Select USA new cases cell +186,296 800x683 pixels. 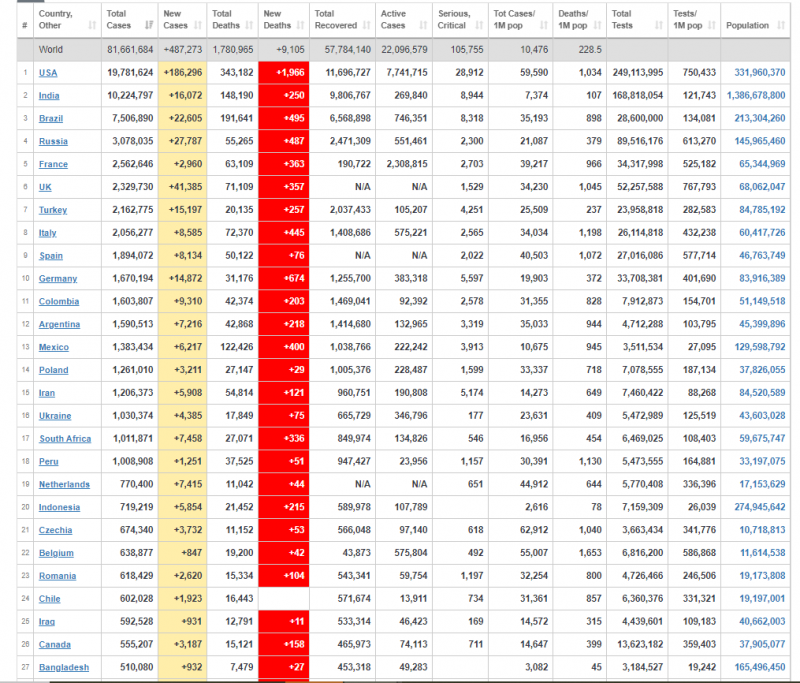(x=183, y=72)
